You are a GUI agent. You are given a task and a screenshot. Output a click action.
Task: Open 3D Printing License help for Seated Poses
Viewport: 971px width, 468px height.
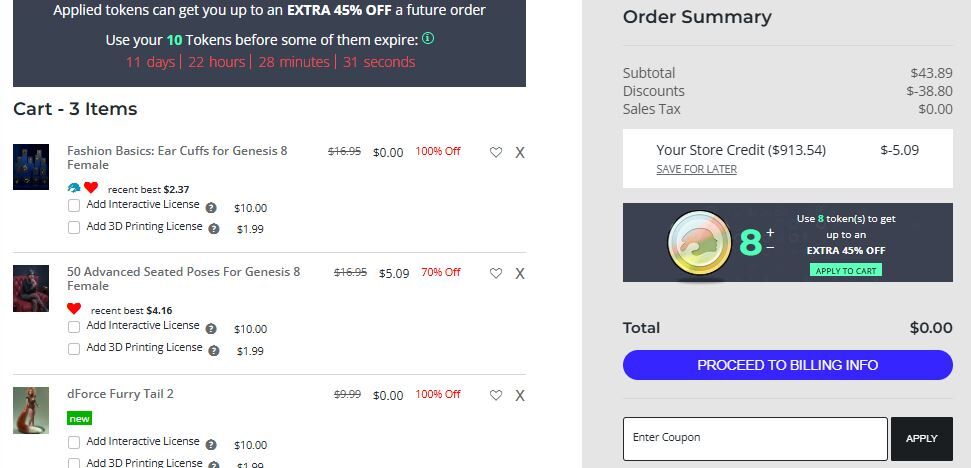[x=214, y=350]
